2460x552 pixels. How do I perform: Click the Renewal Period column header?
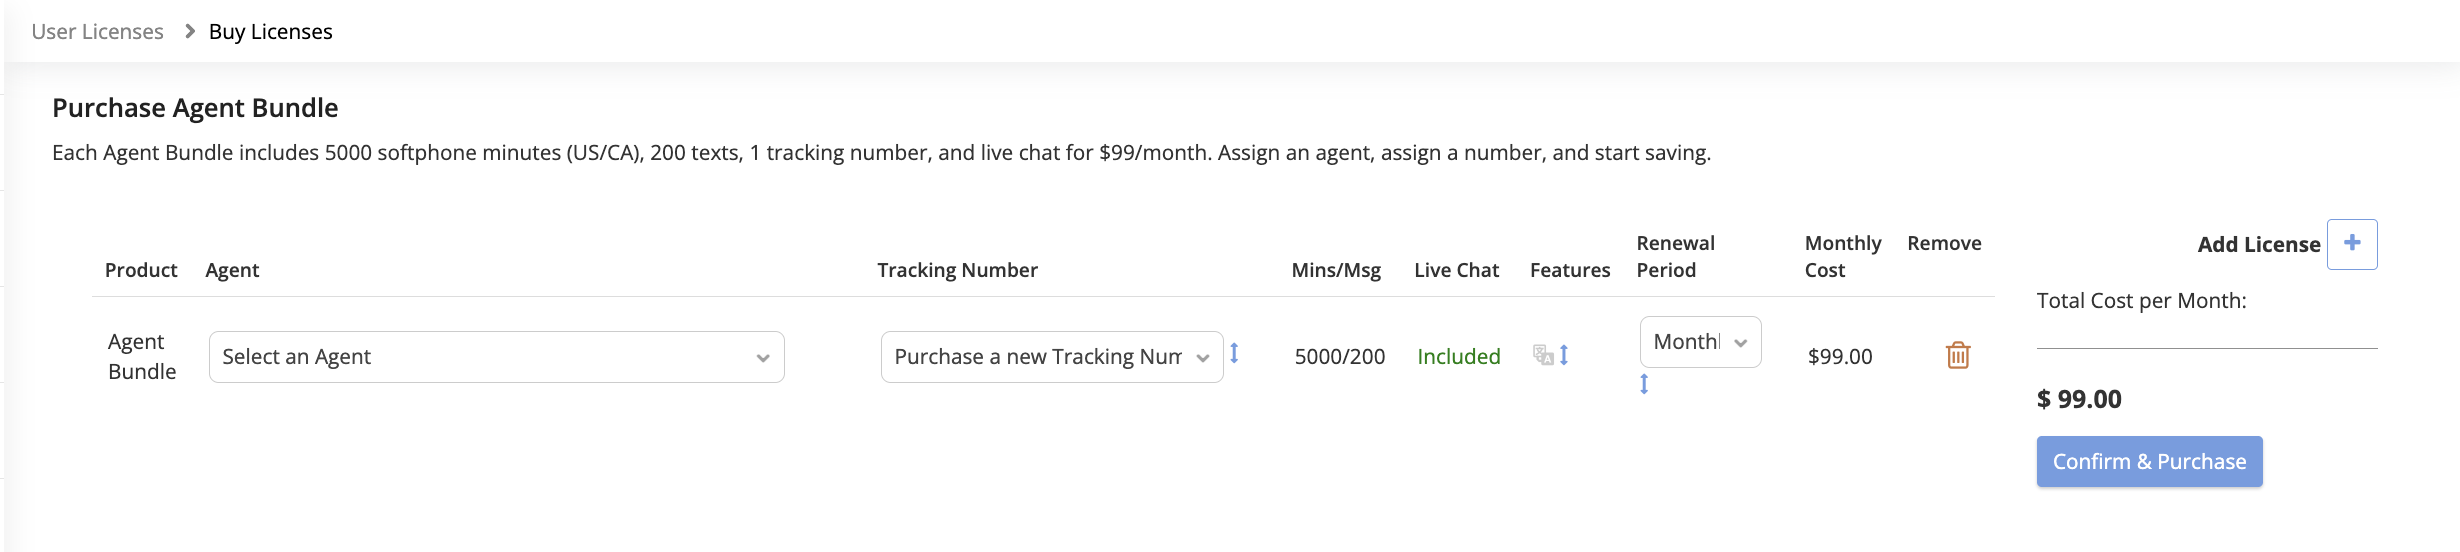coord(1675,257)
